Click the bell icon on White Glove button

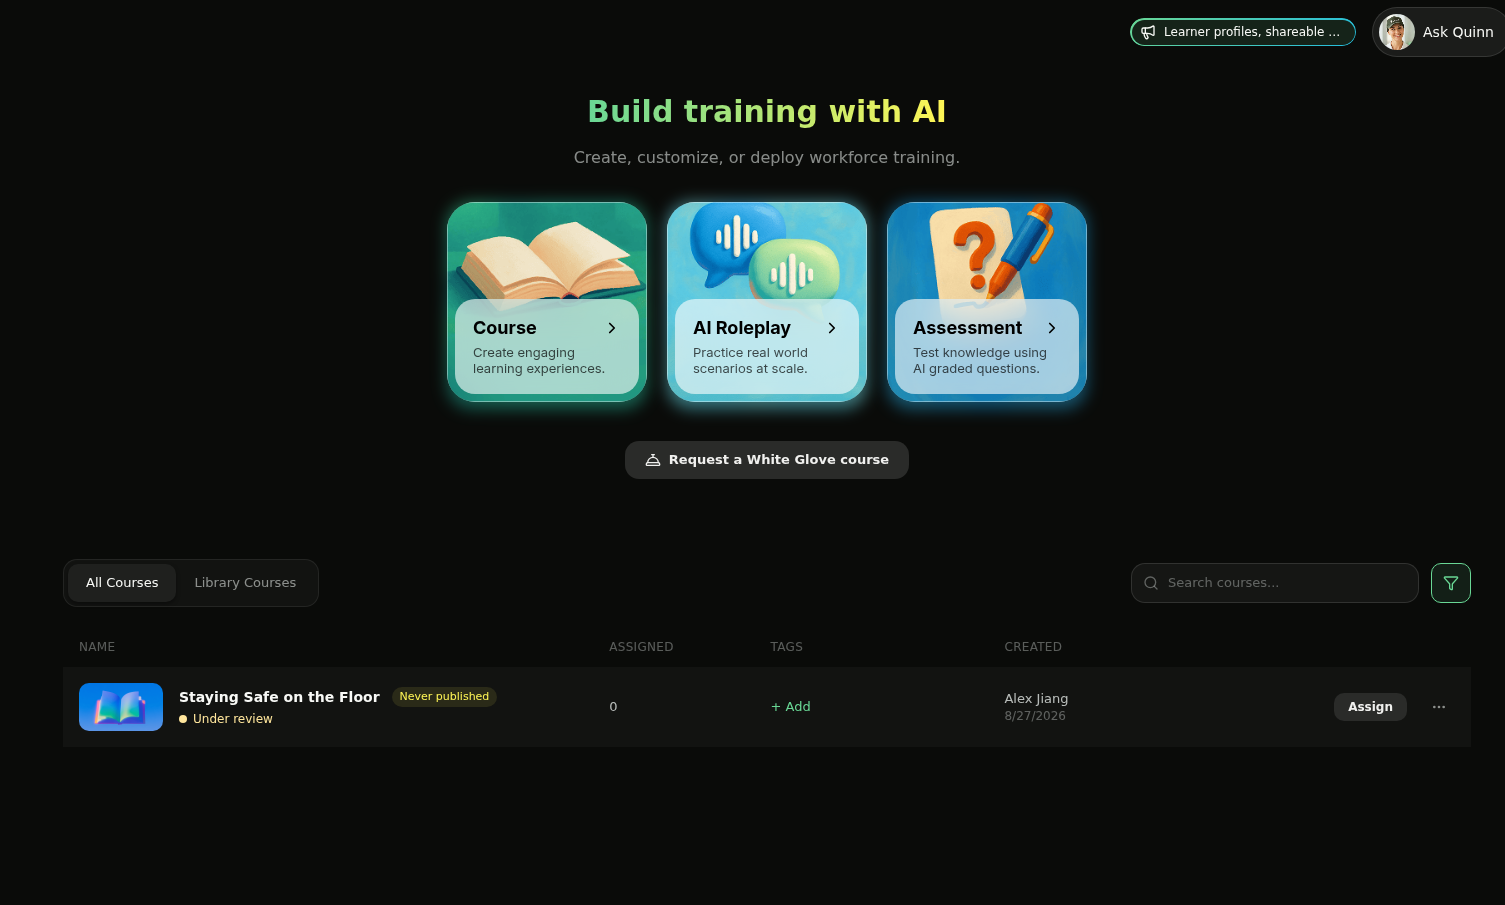click(x=653, y=460)
